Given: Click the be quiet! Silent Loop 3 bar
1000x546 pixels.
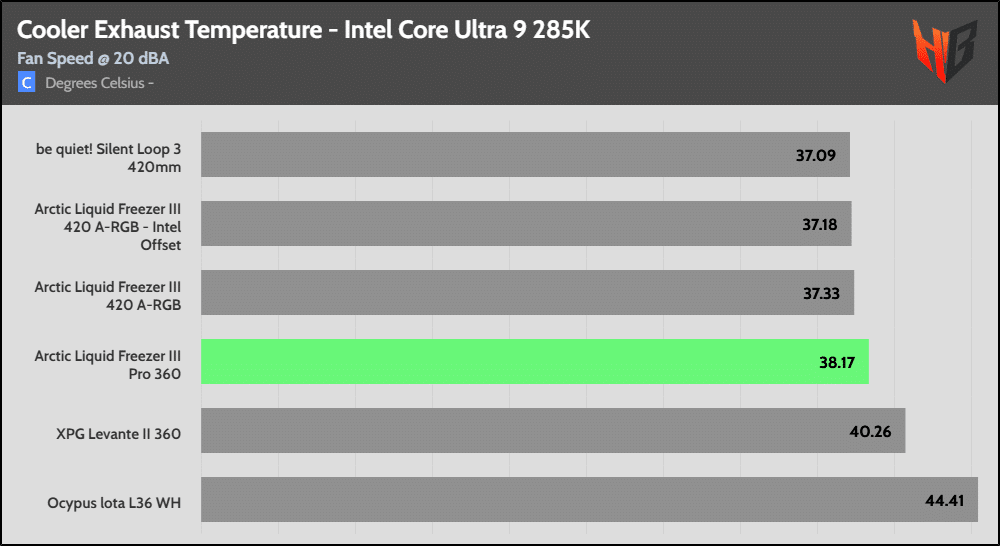Looking at the screenshot, I should tap(525, 155).
